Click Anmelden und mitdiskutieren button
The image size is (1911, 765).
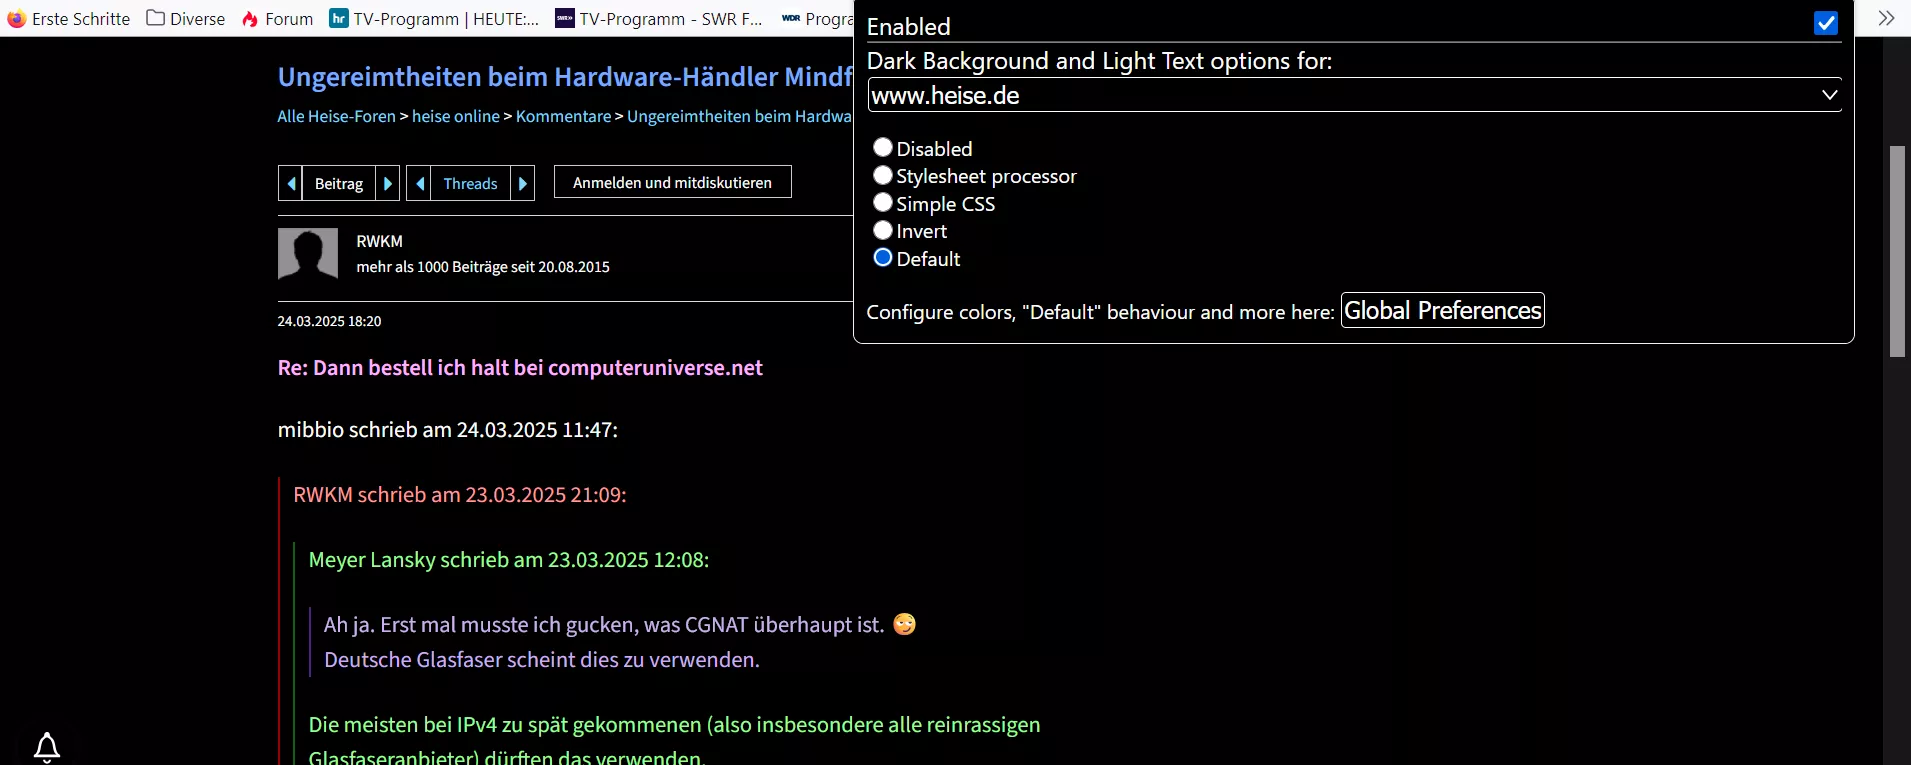tap(672, 182)
